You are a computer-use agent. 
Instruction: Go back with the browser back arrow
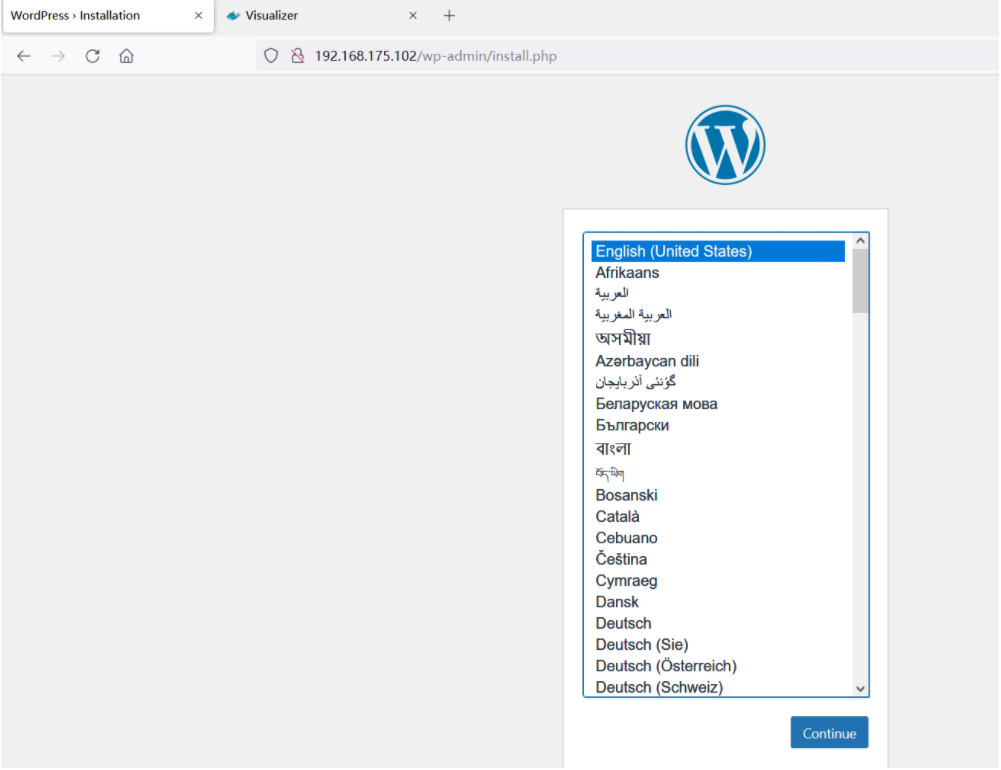click(x=24, y=56)
